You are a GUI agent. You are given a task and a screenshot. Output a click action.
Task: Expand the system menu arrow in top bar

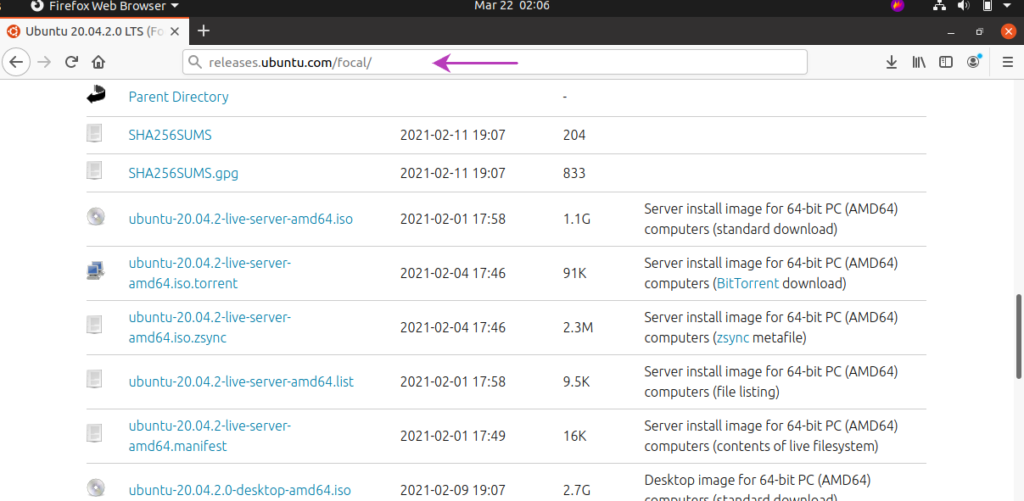[x=1006, y=6]
